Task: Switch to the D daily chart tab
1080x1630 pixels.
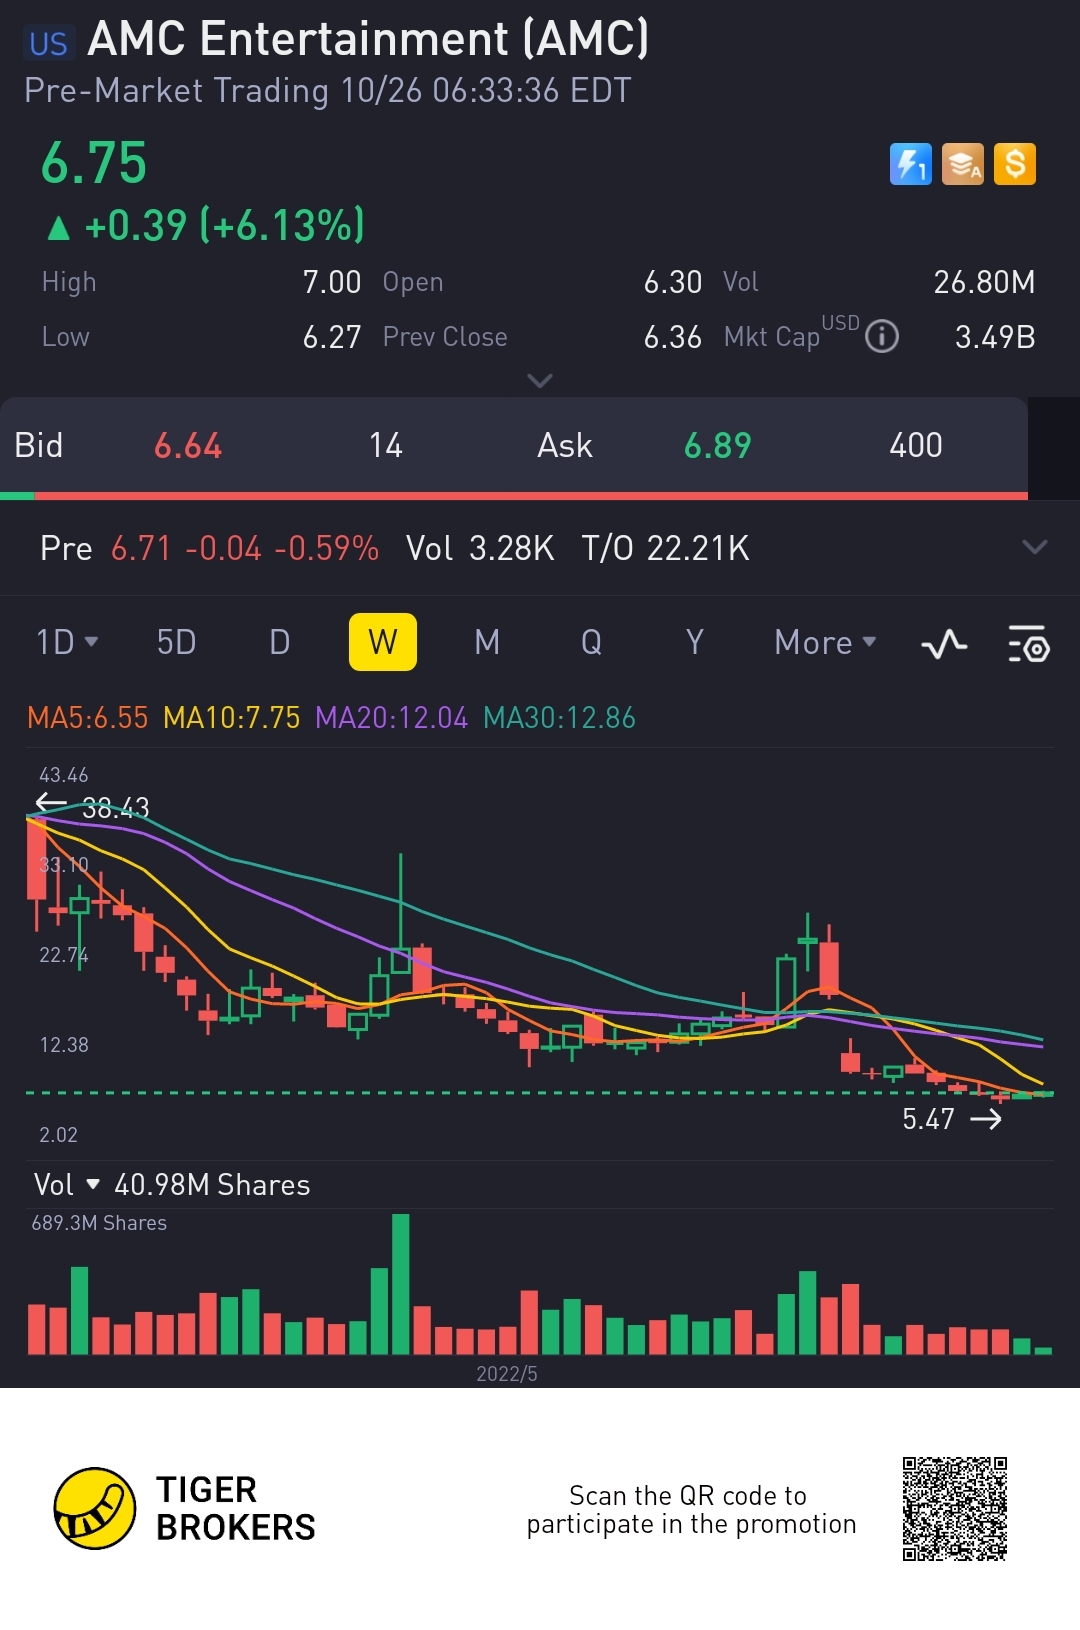Action: [280, 642]
